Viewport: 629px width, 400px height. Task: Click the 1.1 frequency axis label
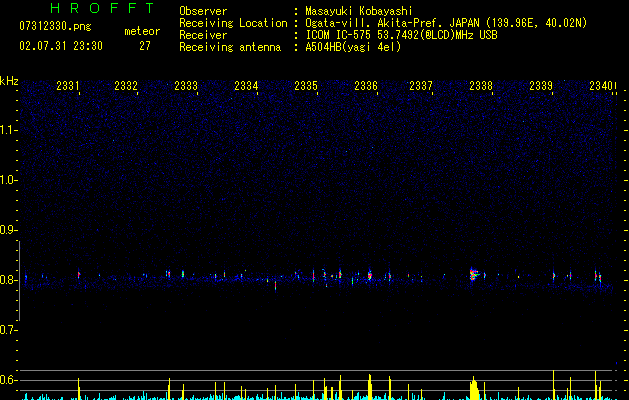pyautogui.click(x=8, y=130)
